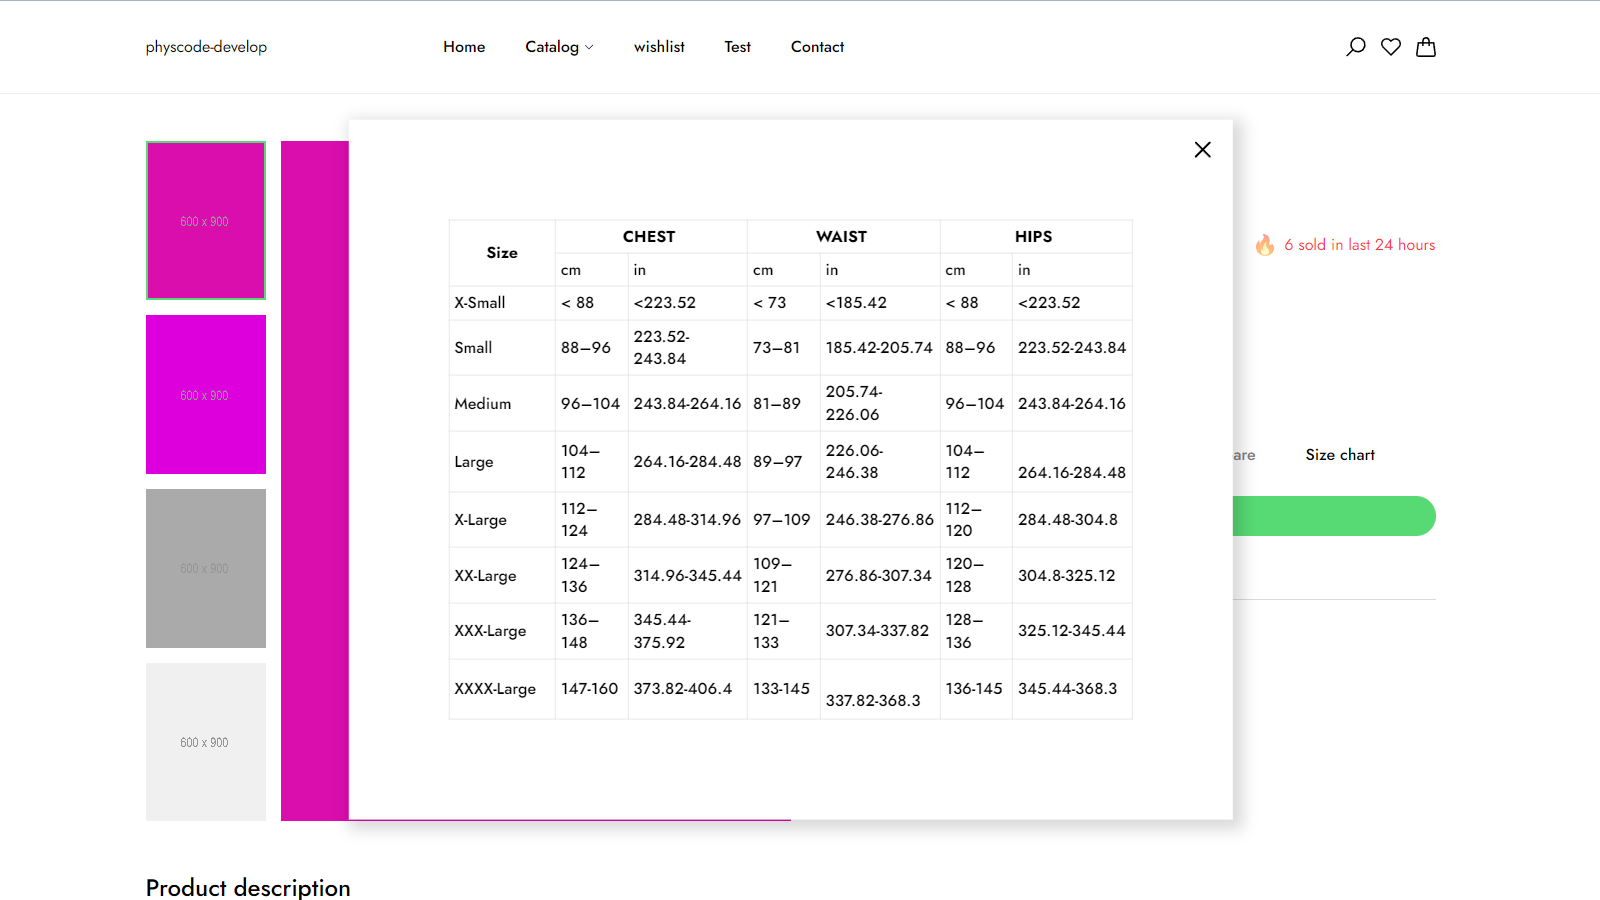Click the Medium row in the size table
1600x900 pixels.
(x=483, y=403)
